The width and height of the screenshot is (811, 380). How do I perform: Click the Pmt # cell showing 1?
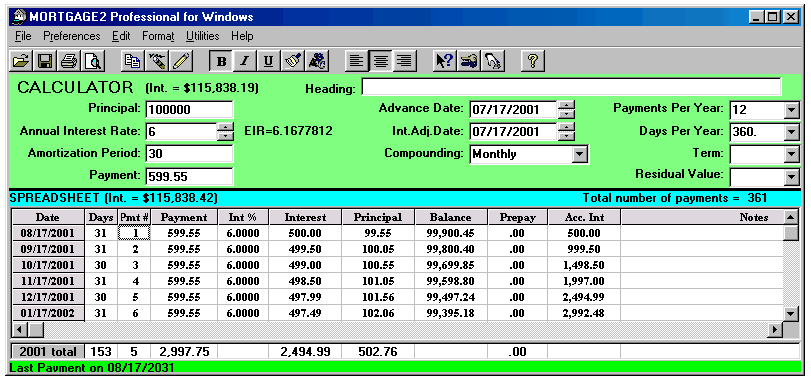(134, 233)
